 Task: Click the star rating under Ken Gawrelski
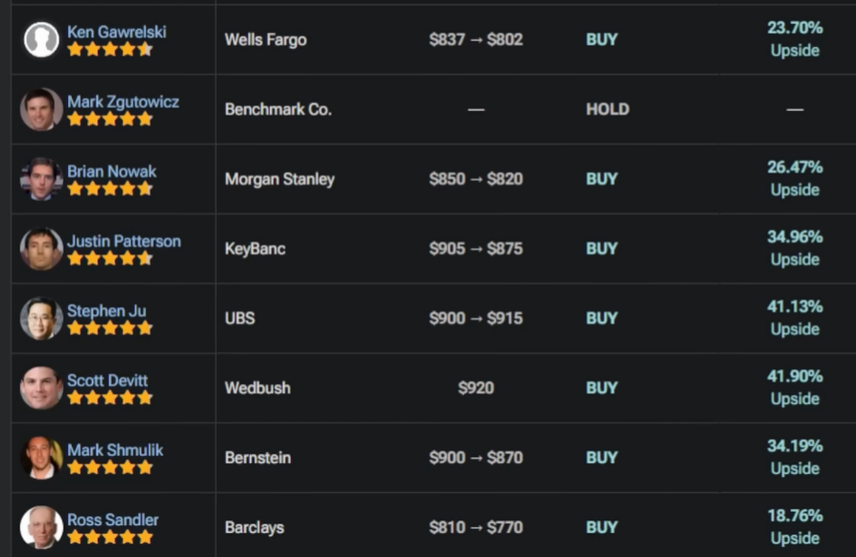(x=110, y=50)
